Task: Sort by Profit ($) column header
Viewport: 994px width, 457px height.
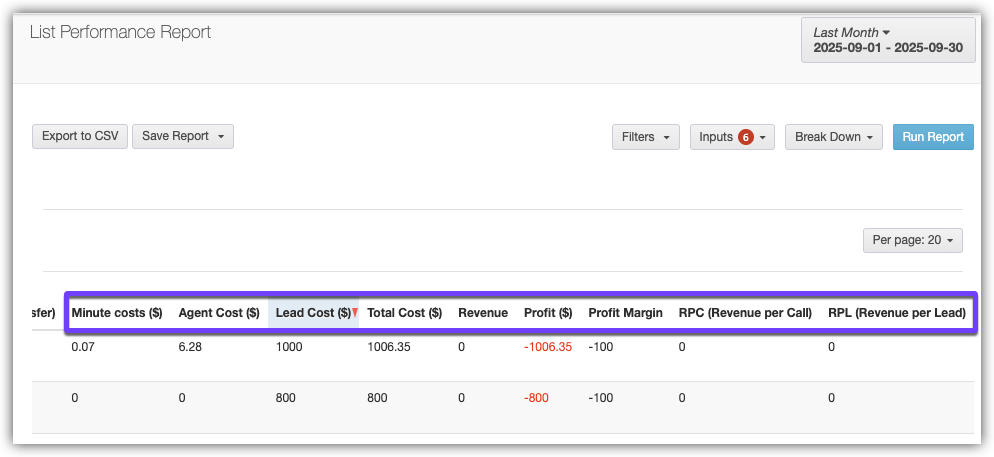Action: coord(548,313)
